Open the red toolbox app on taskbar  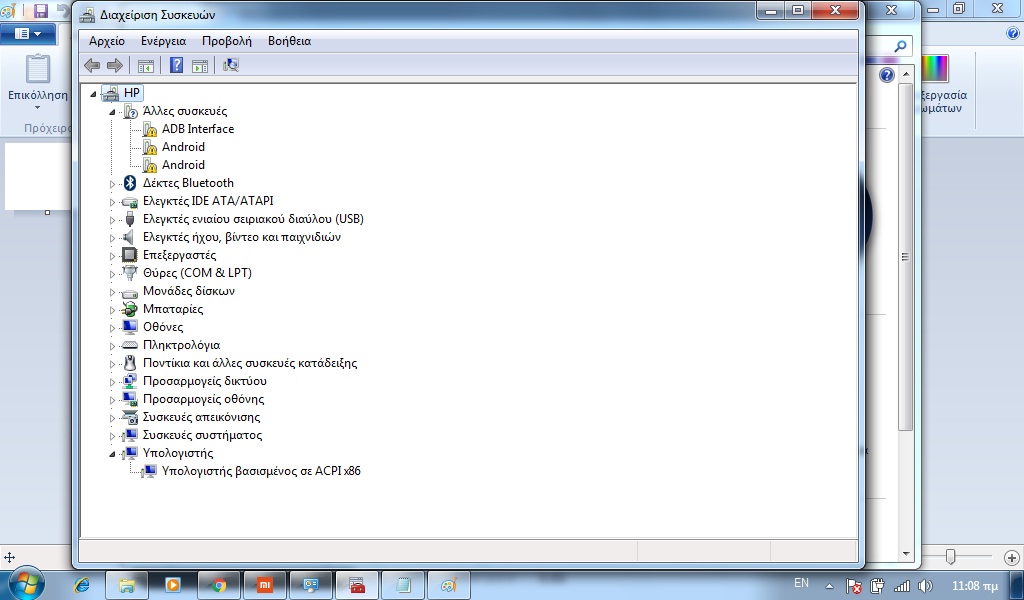pyautogui.click(x=357, y=585)
